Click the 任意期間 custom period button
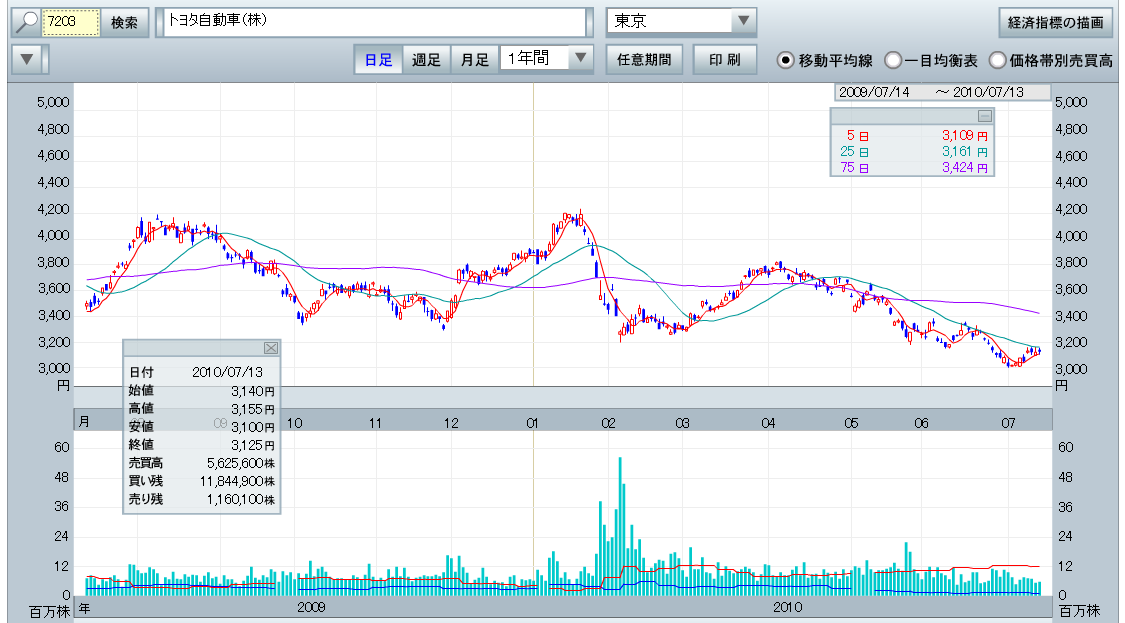The height and width of the screenshot is (623, 1125). [x=644, y=60]
